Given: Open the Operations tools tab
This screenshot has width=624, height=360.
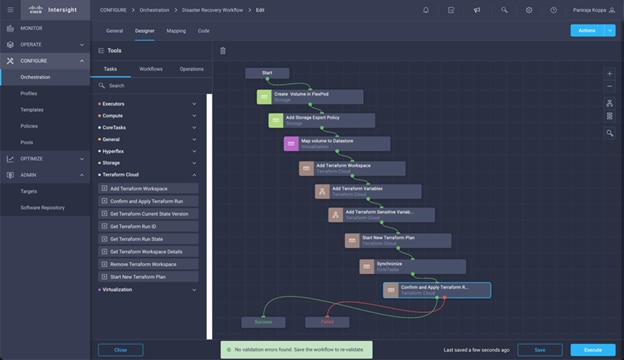Looking at the screenshot, I should click(191, 69).
